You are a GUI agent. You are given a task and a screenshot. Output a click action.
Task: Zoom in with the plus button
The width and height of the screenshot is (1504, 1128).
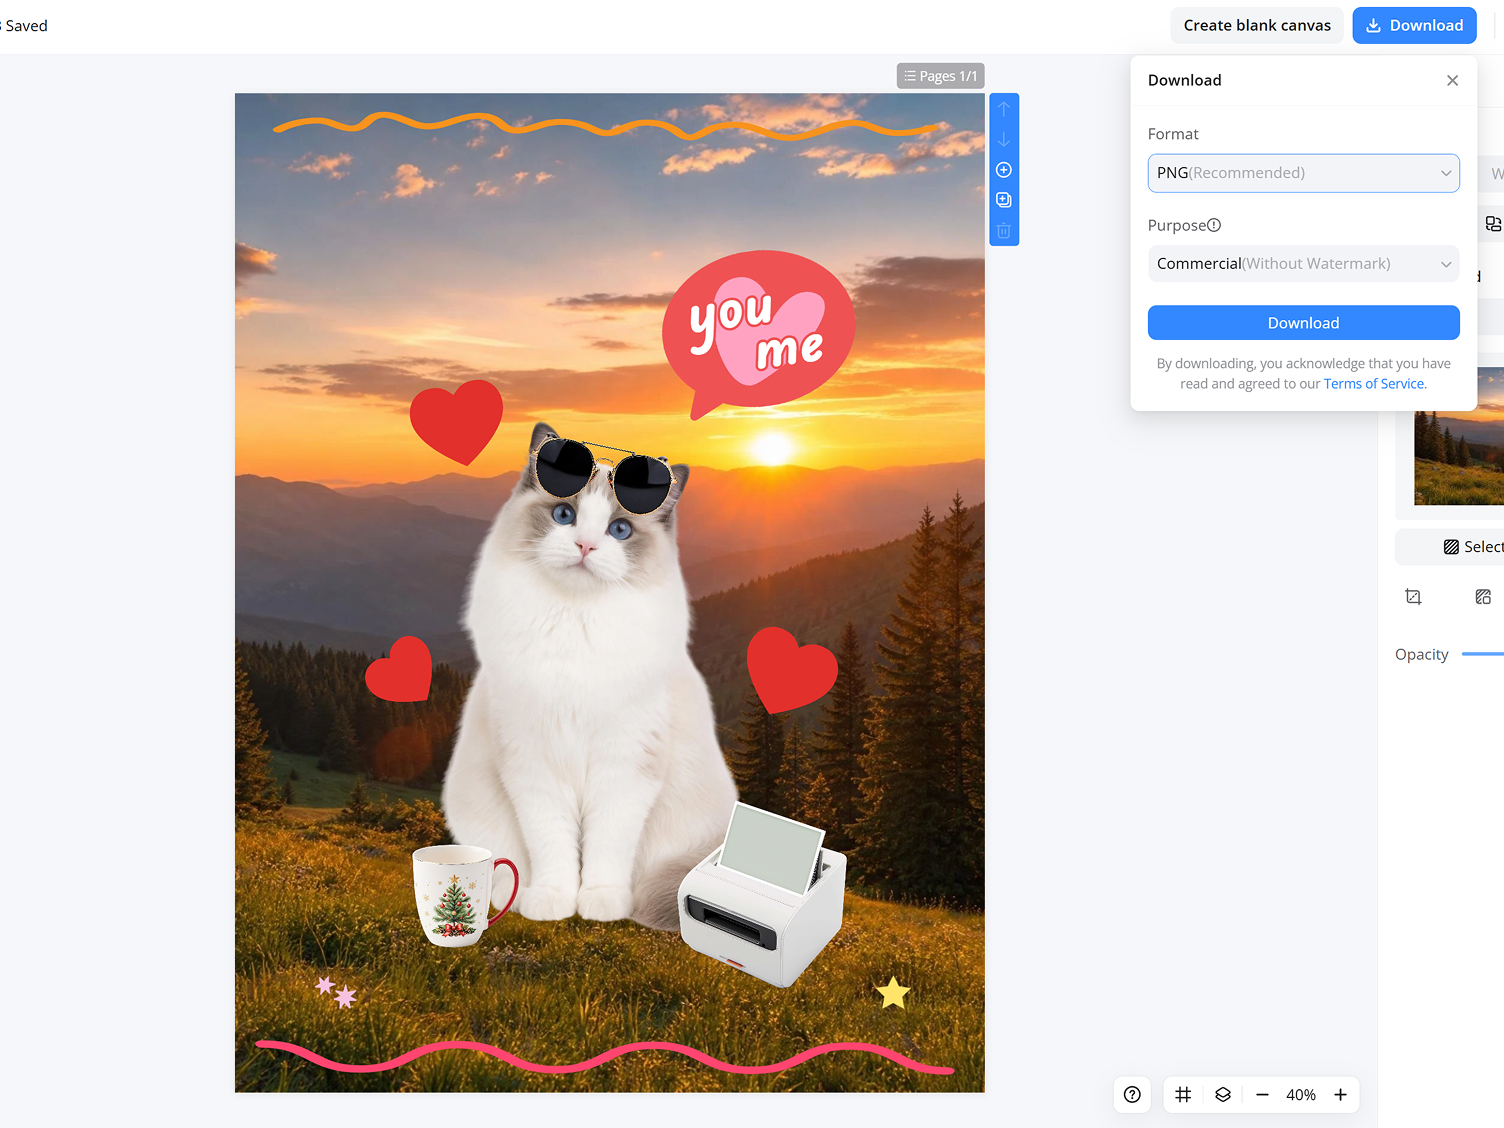tap(1341, 1095)
